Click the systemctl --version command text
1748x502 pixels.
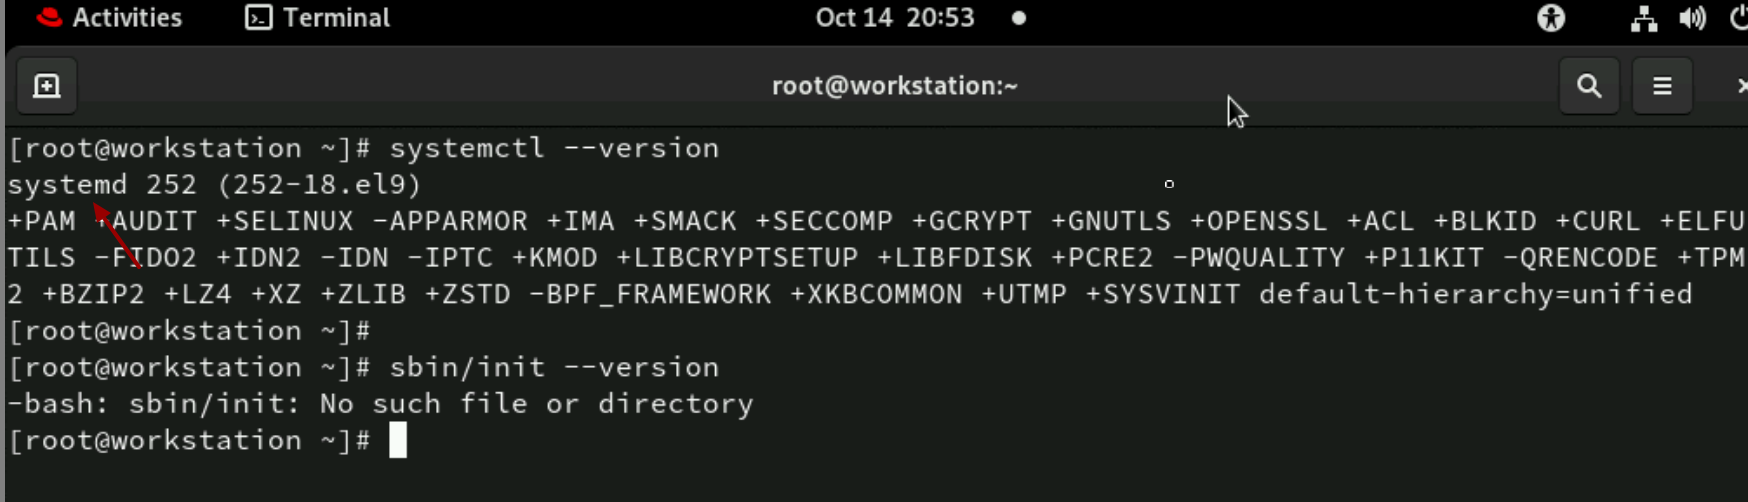pos(554,148)
